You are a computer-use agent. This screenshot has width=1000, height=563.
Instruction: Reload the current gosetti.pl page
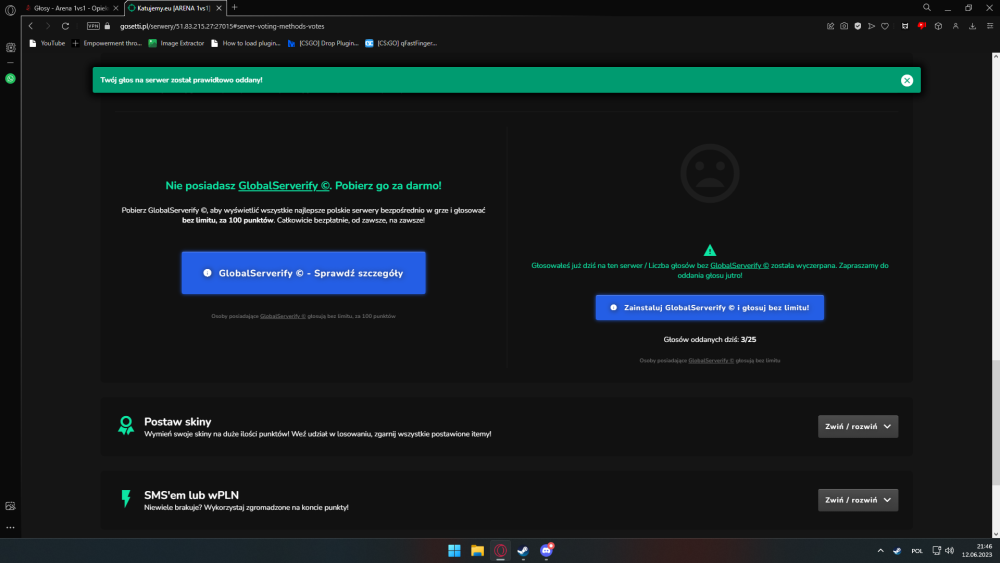point(65,26)
